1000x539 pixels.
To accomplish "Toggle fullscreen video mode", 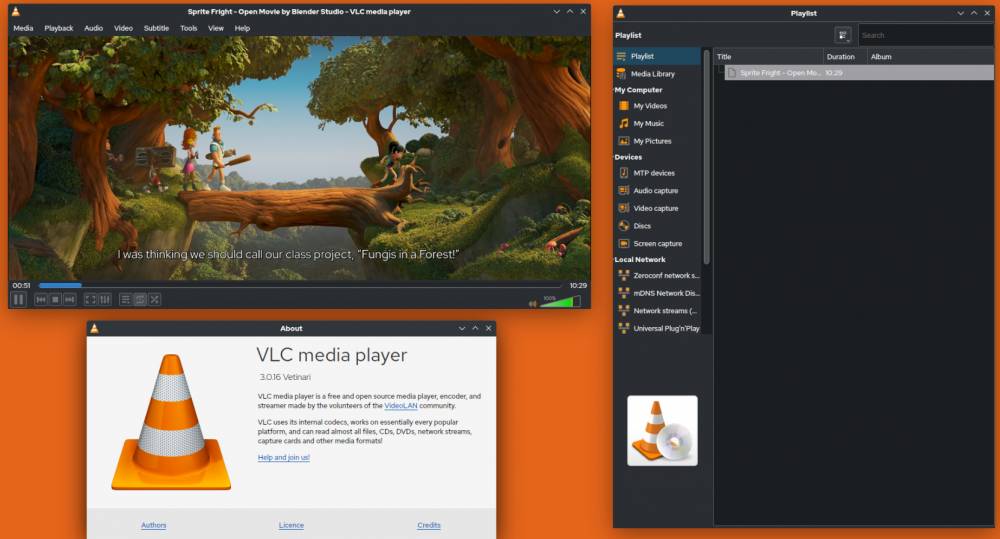I will 91,299.
